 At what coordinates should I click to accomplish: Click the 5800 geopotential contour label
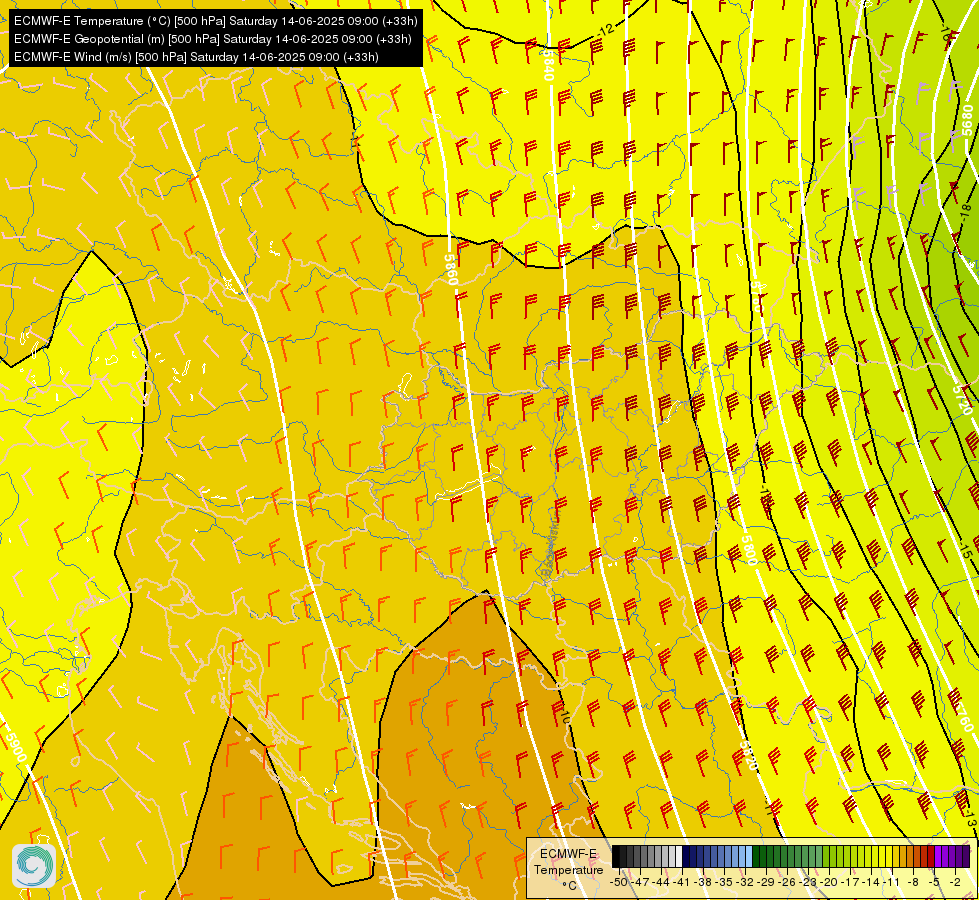749,550
